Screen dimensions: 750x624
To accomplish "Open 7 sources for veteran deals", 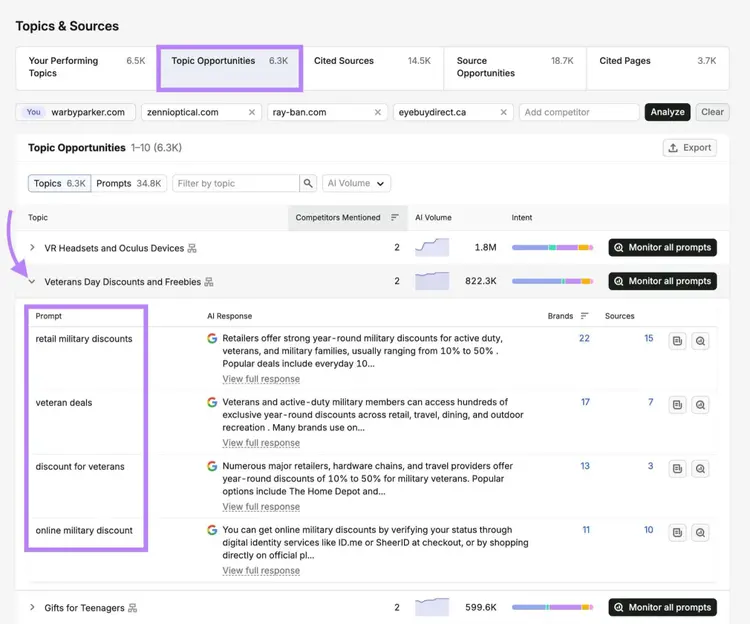I will pos(651,402).
